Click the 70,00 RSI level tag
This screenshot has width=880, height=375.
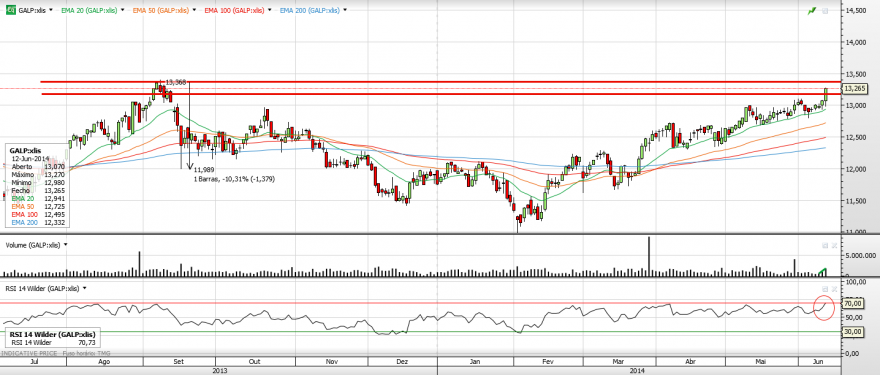click(x=852, y=303)
